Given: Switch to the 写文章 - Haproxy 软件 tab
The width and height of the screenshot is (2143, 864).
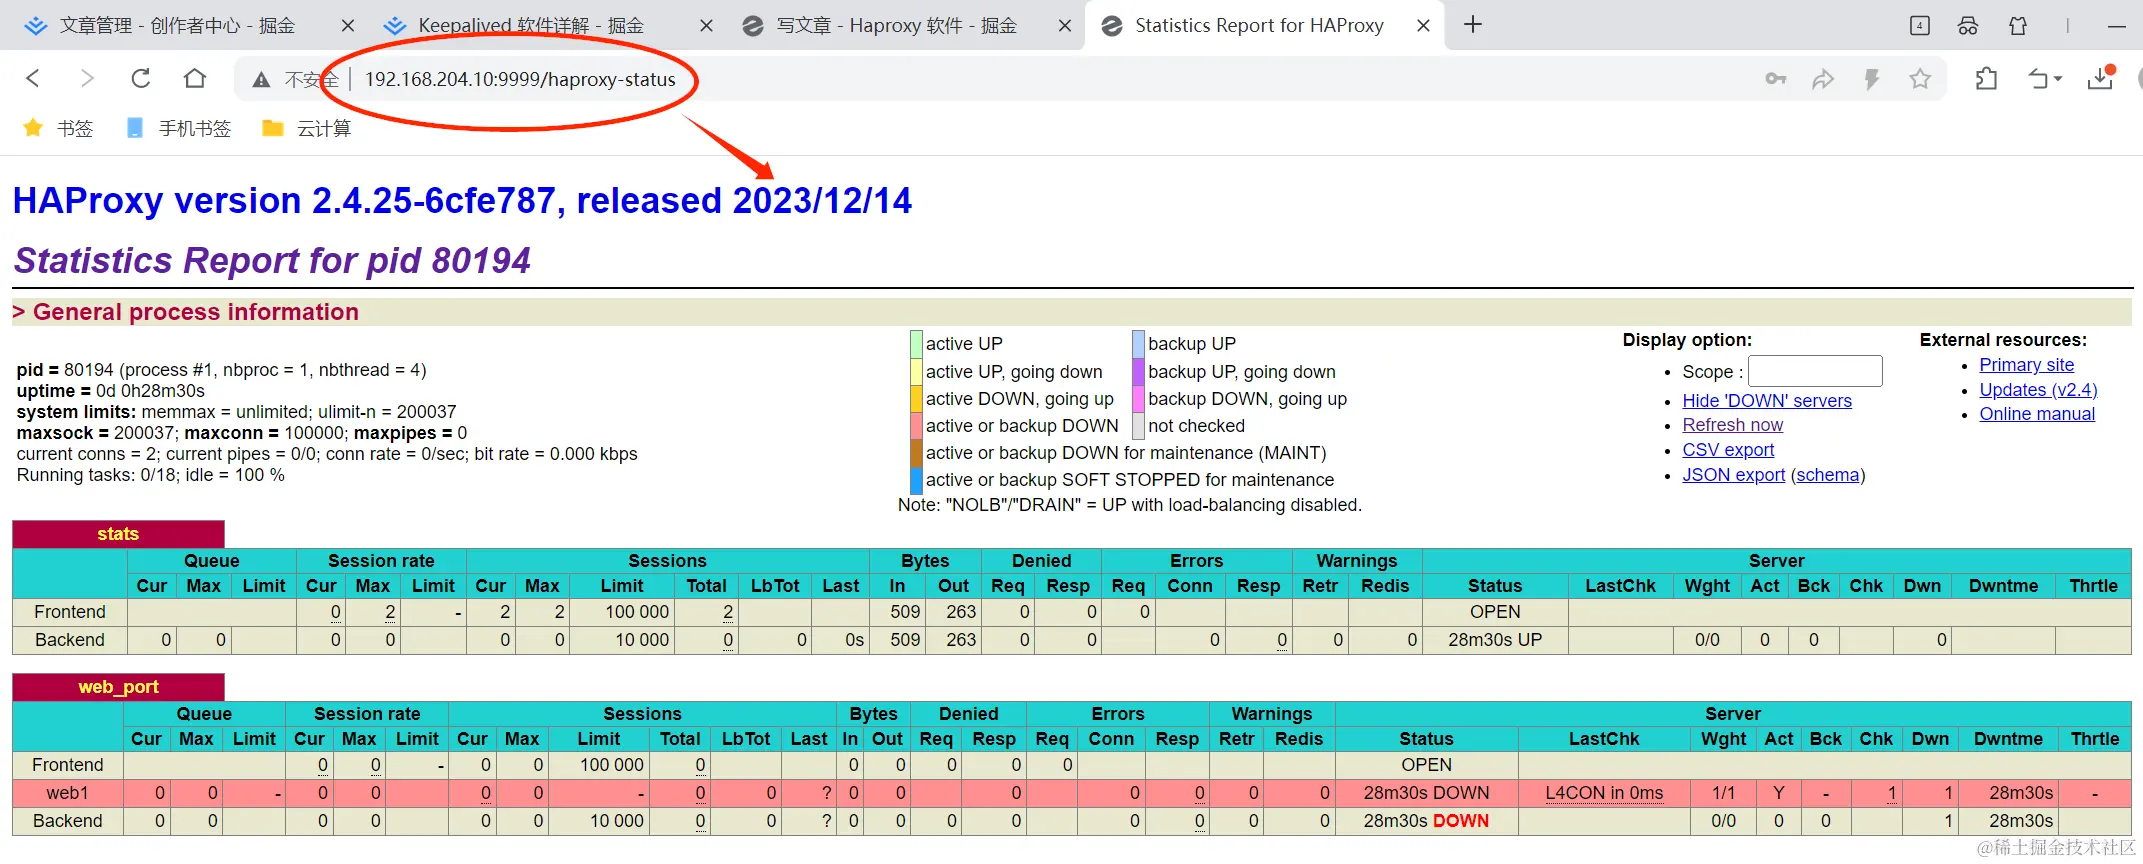Looking at the screenshot, I should click(x=896, y=26).
